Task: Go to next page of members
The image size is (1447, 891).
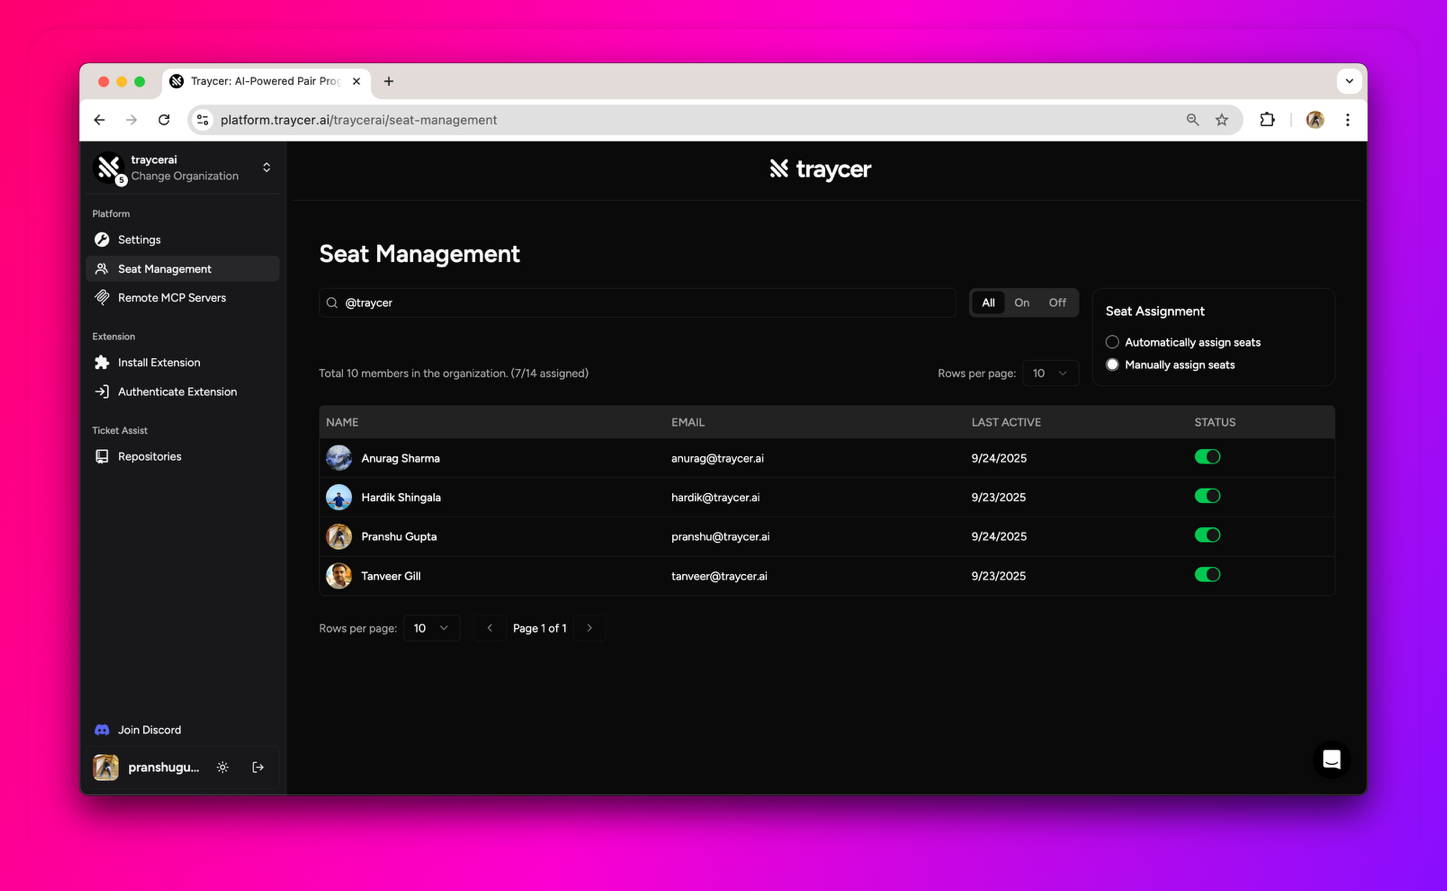Action: tap(590, 629)
